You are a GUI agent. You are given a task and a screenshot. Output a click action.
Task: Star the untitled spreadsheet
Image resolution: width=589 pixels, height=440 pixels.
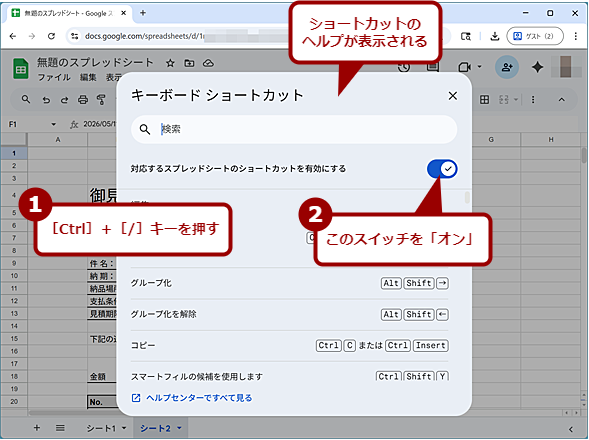(x=170, y=63)
